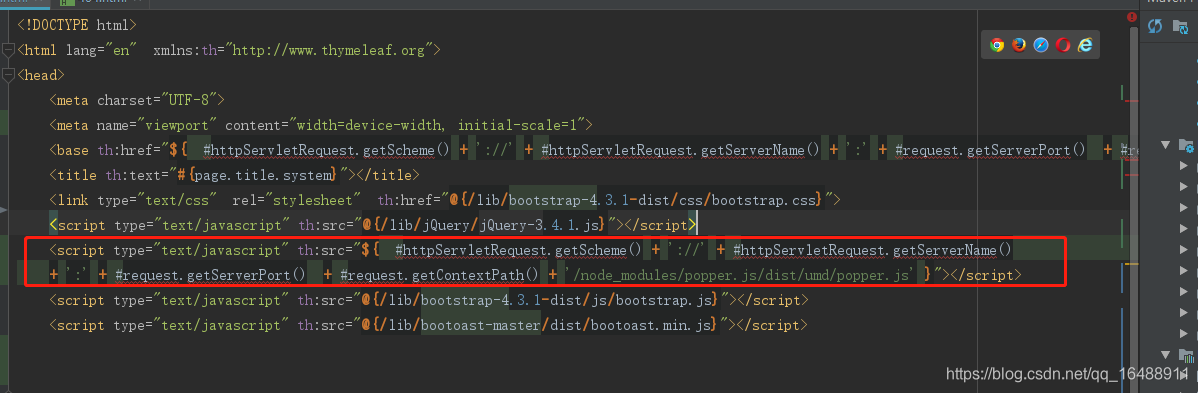This screenshot has width=1198, height=393.
Task: Click #request.getContextPath() in popper script
Action: pos(439,274)
